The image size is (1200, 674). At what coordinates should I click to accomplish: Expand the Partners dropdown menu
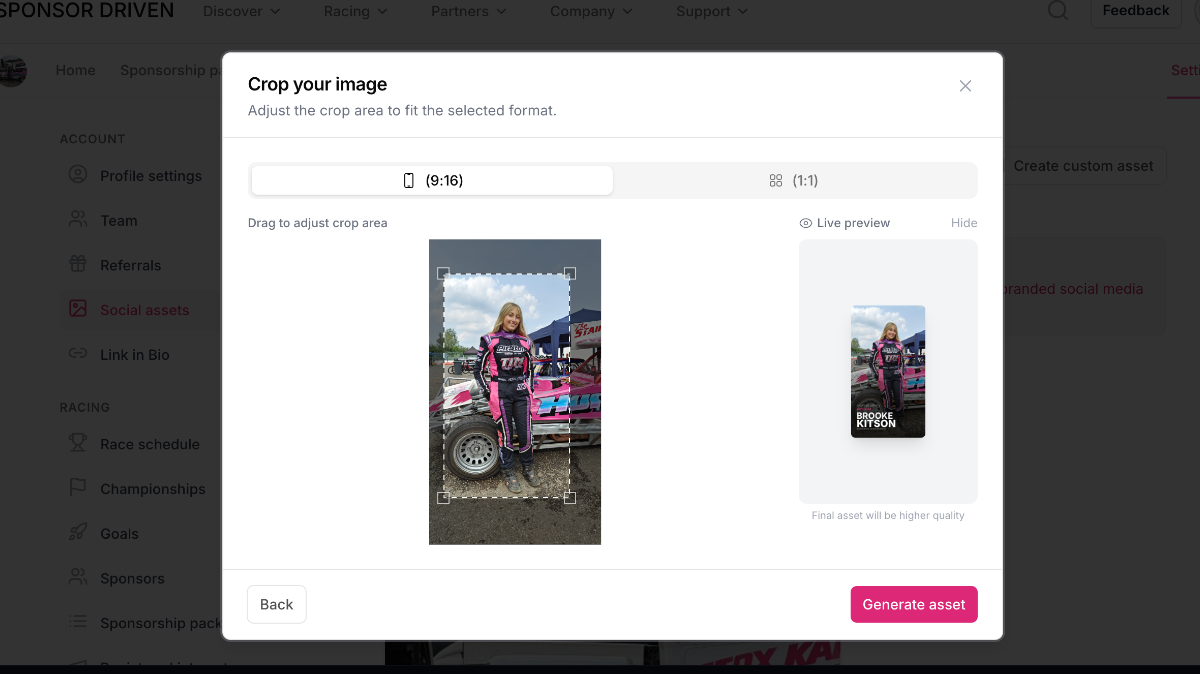(469, 11)
